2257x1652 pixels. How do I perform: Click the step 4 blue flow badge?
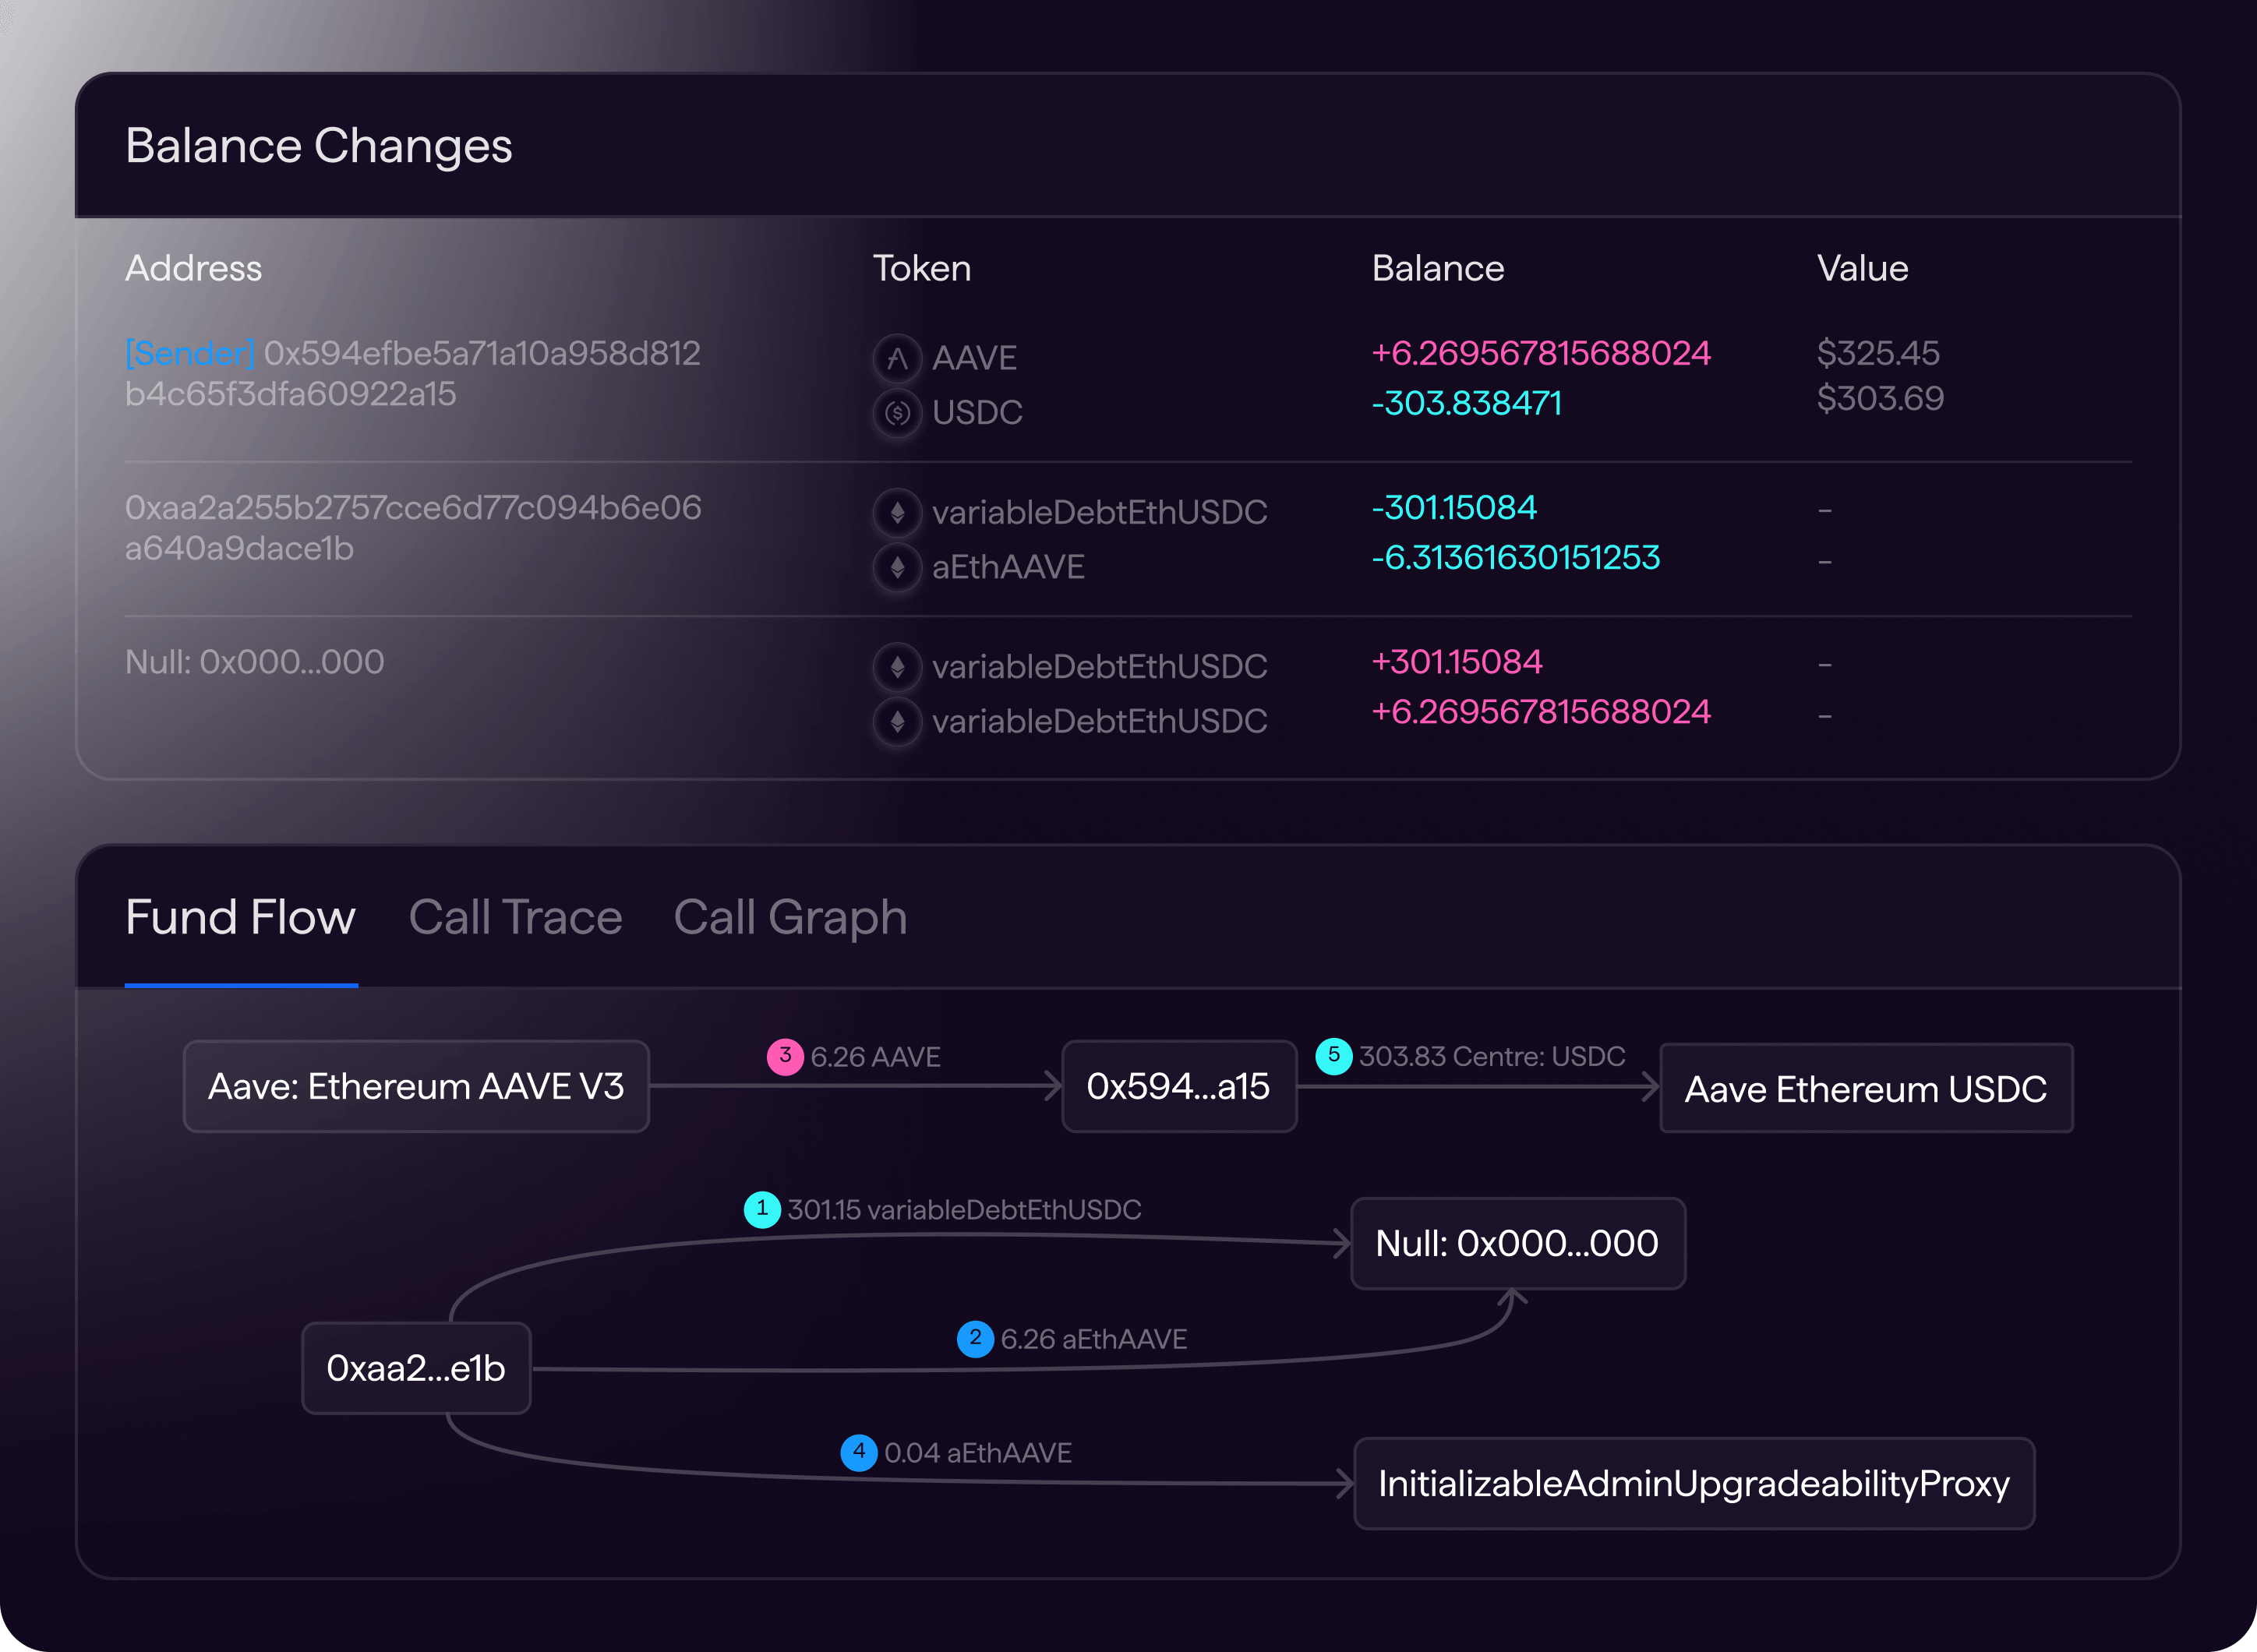click(859, 1452)
